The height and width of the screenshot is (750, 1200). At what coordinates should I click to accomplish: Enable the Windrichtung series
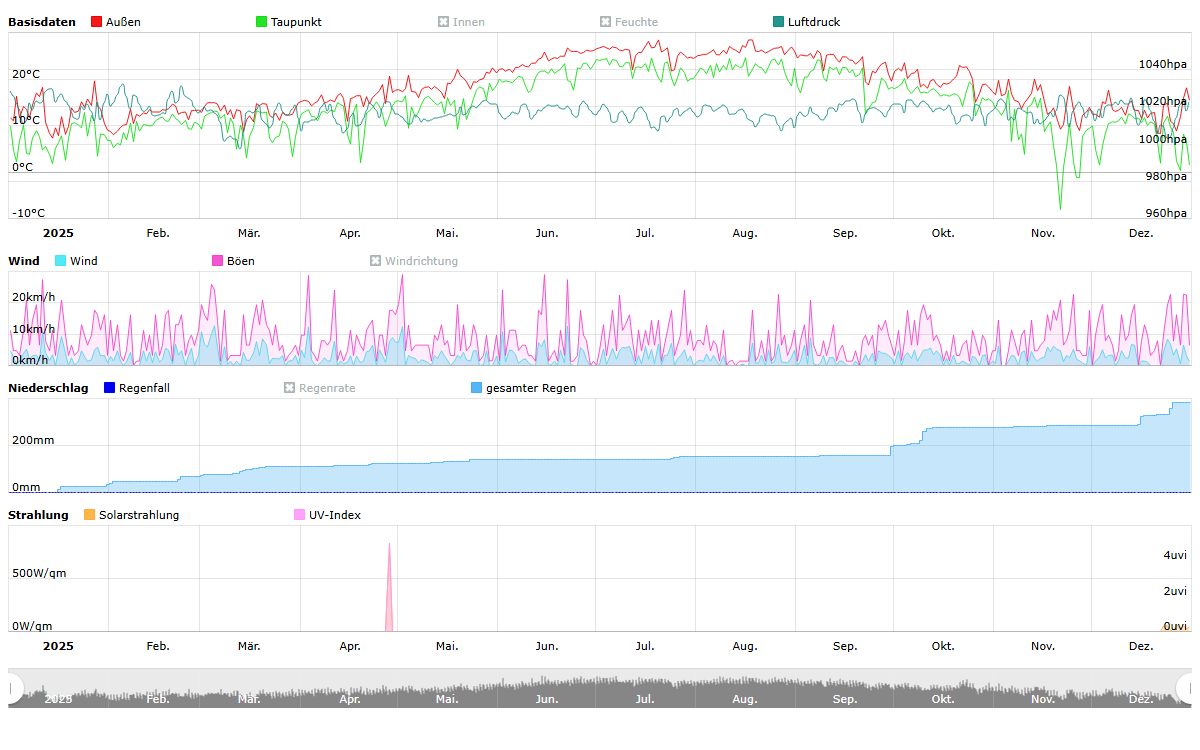pos(376,261)
